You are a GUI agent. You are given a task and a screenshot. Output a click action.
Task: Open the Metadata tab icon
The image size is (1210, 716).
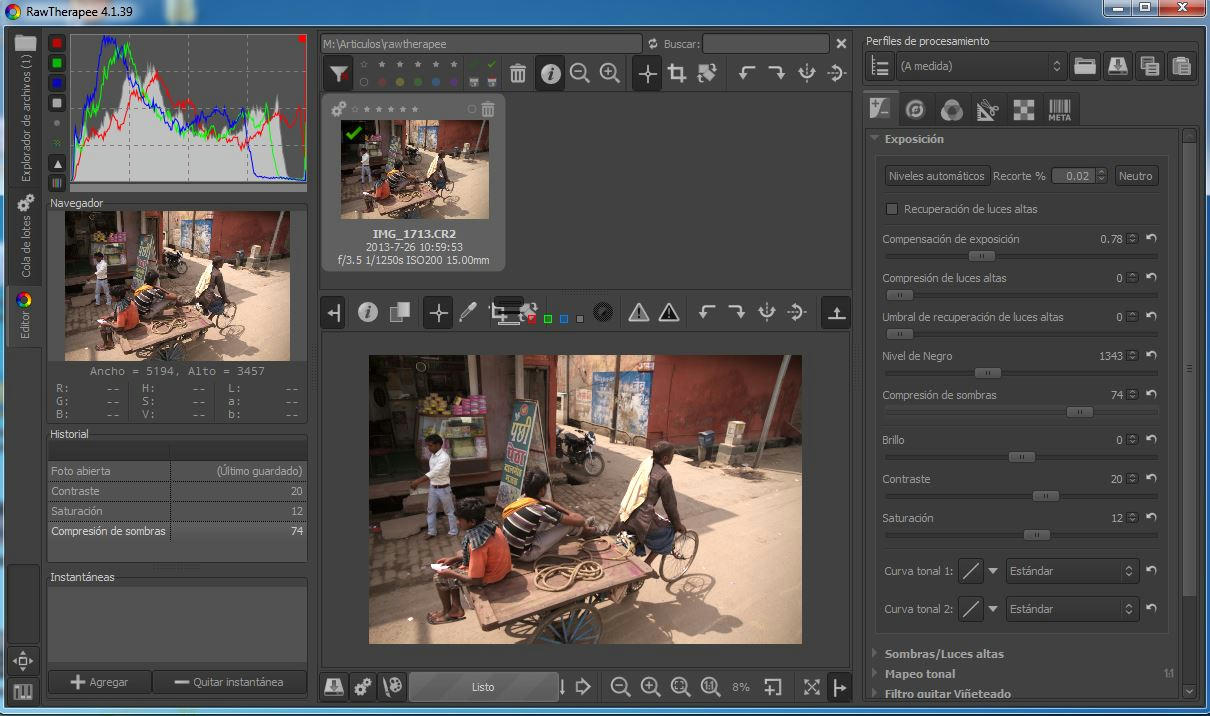1059,109
